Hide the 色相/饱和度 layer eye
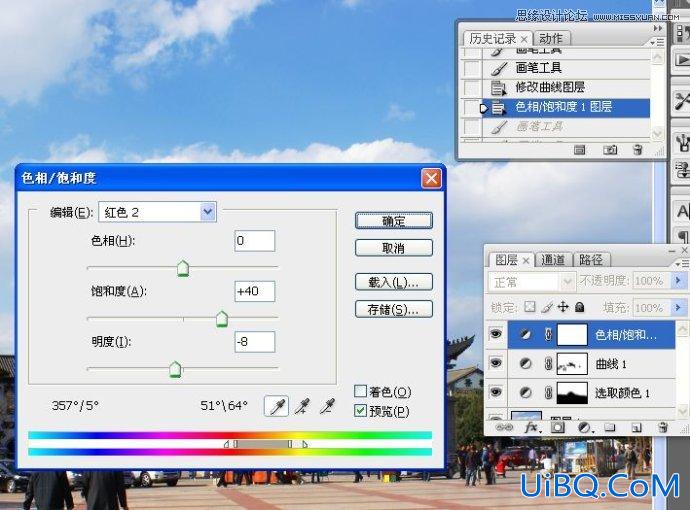The height and width of the screenshot is (510, 690). [495, 334]
